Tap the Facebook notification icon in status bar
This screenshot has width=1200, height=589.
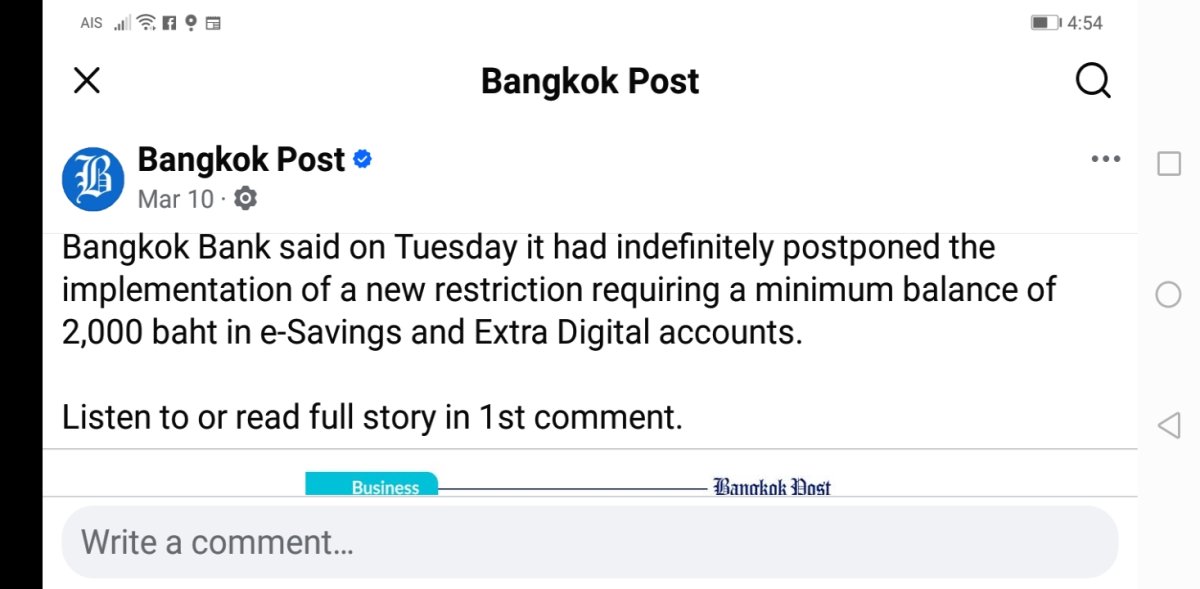click(x=168, y=22)
